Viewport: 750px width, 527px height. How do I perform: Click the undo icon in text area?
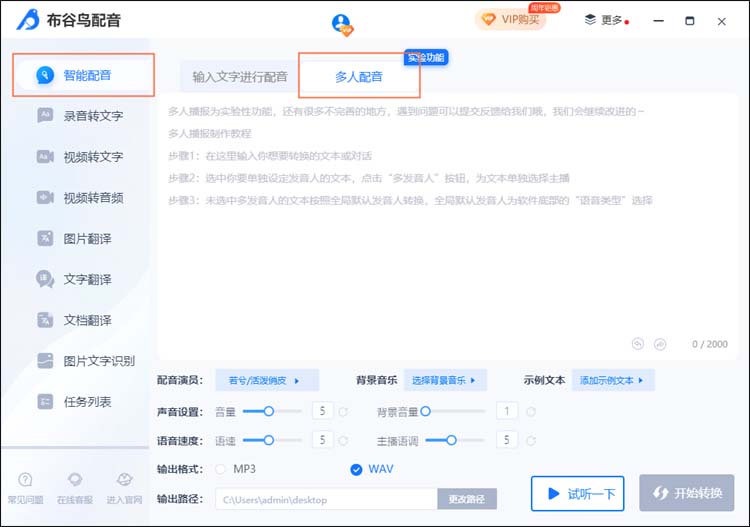pyautogui.click(x=637, y=344)
